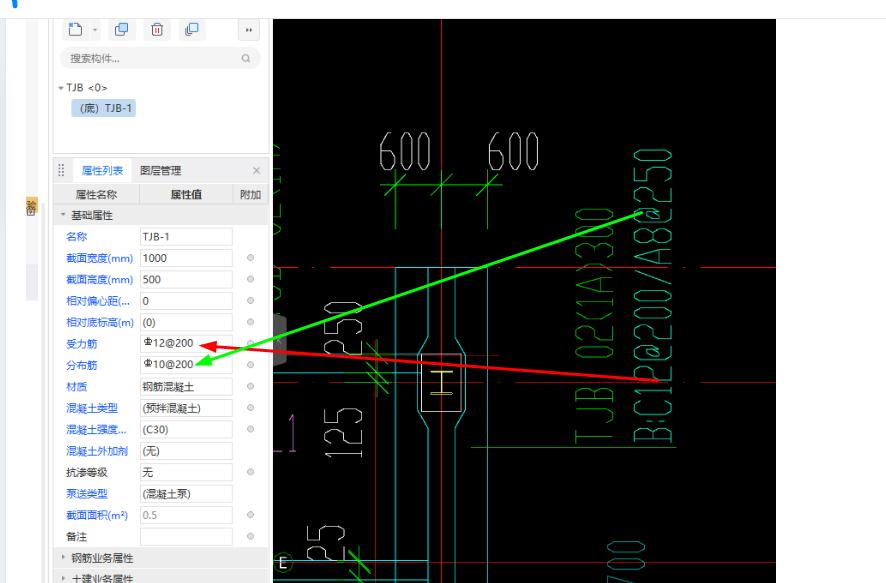
Task: Click the 属性名称 column header
Action: click(x=96, y=195)
